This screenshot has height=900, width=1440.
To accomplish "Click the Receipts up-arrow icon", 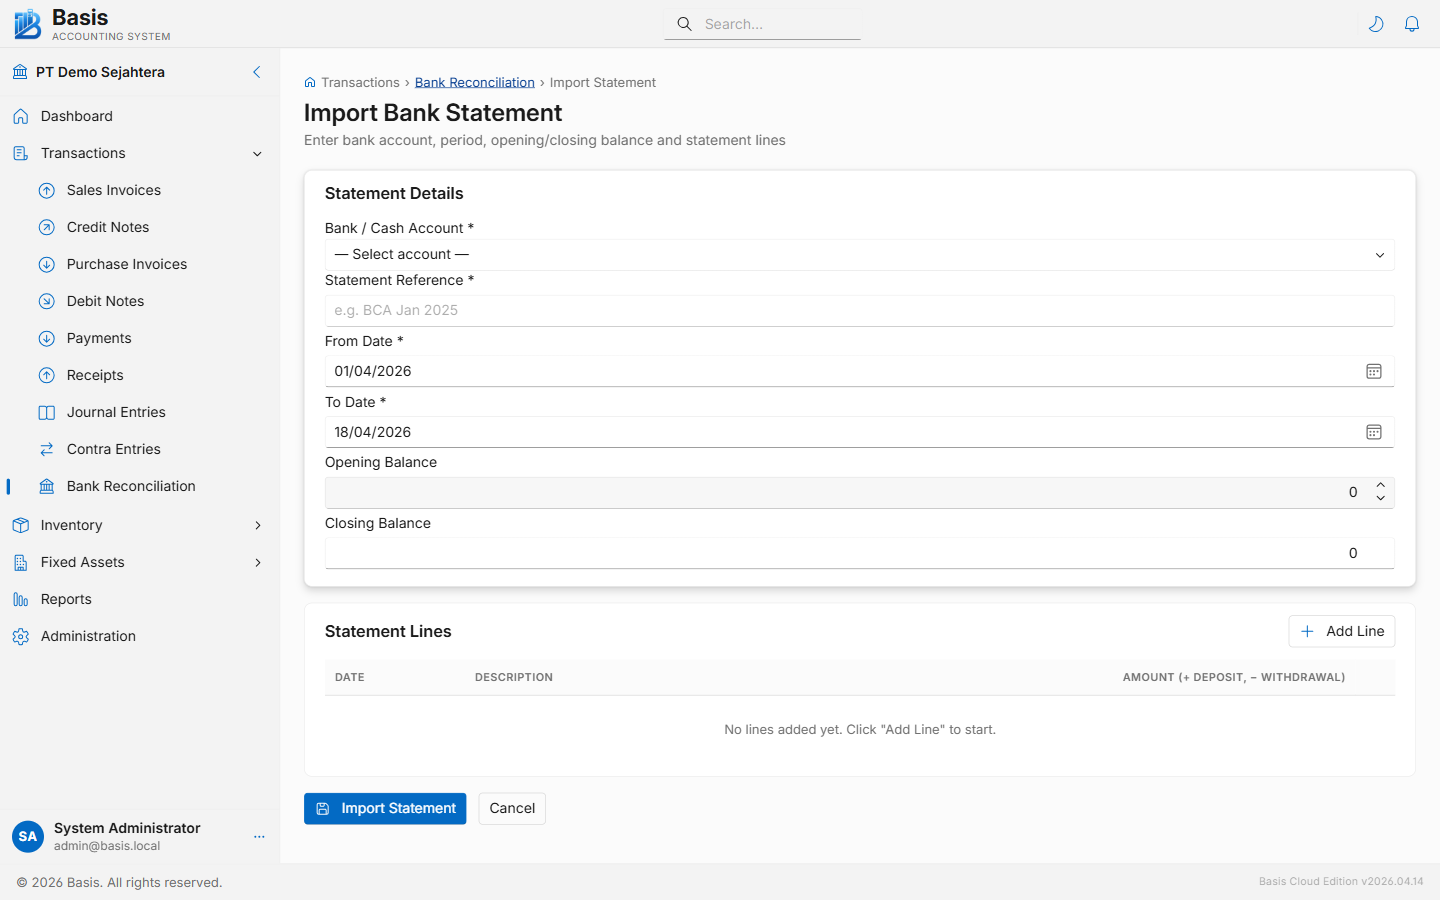I will tap(46, 375).
